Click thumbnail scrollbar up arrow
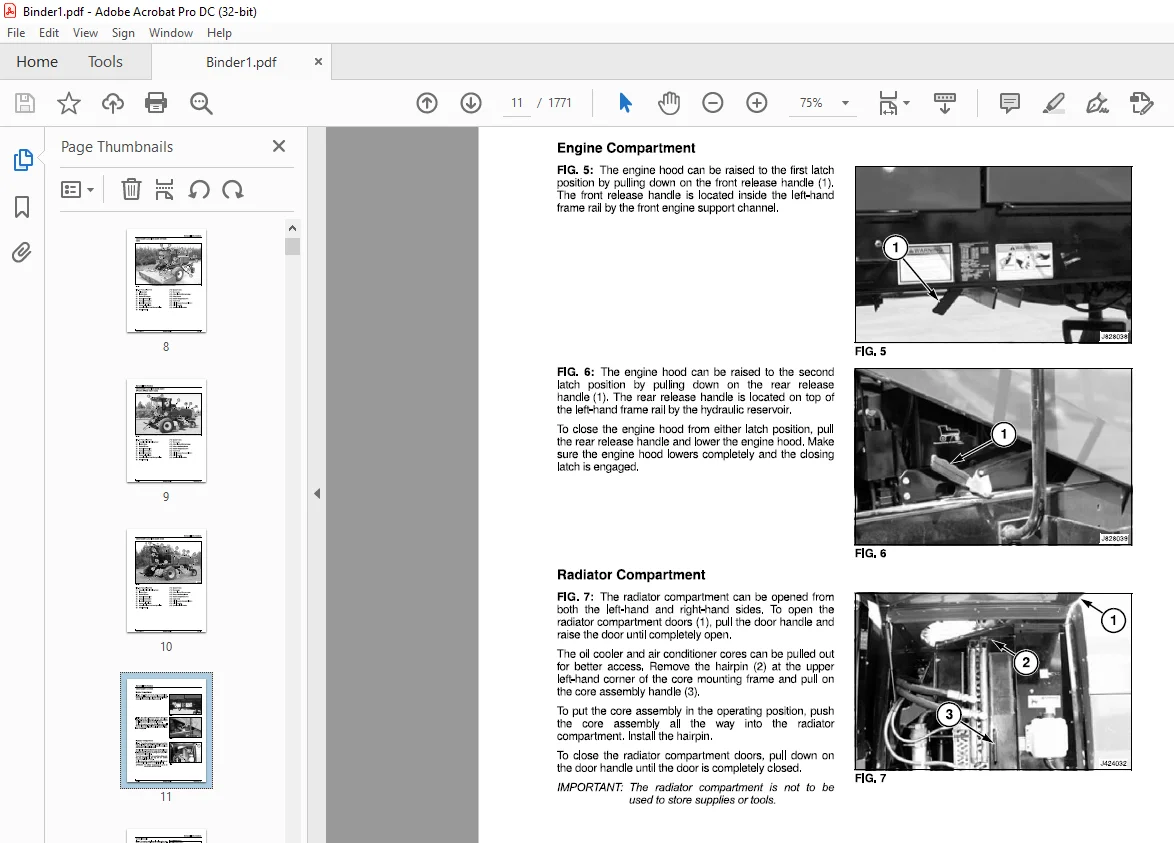1174x843 pixels. (293, 228)
